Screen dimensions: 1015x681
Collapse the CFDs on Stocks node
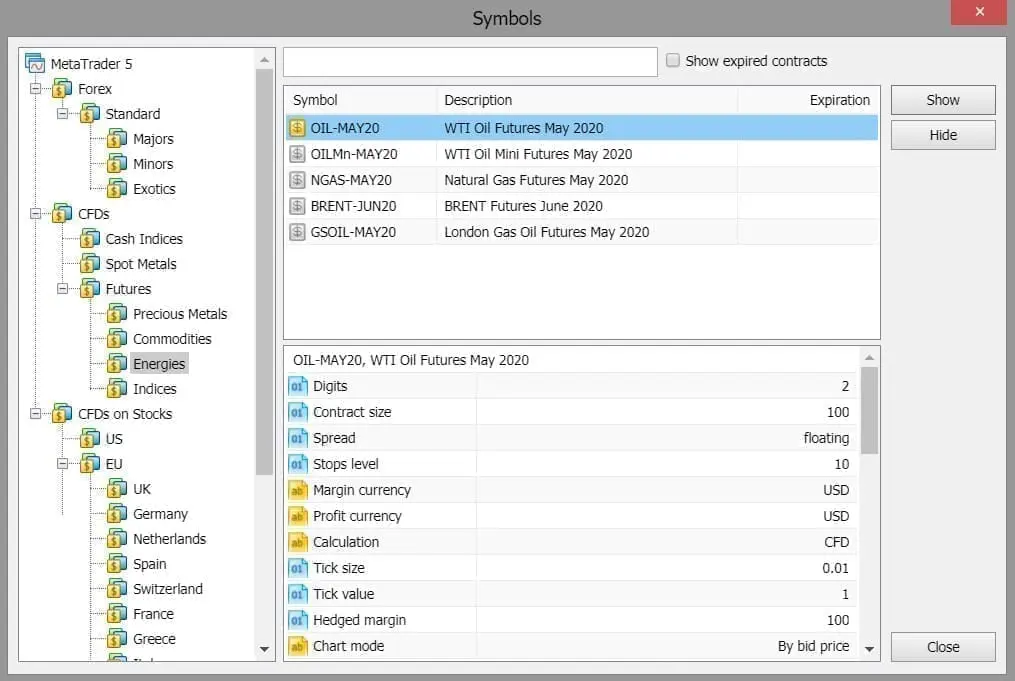tap(36, 414)
